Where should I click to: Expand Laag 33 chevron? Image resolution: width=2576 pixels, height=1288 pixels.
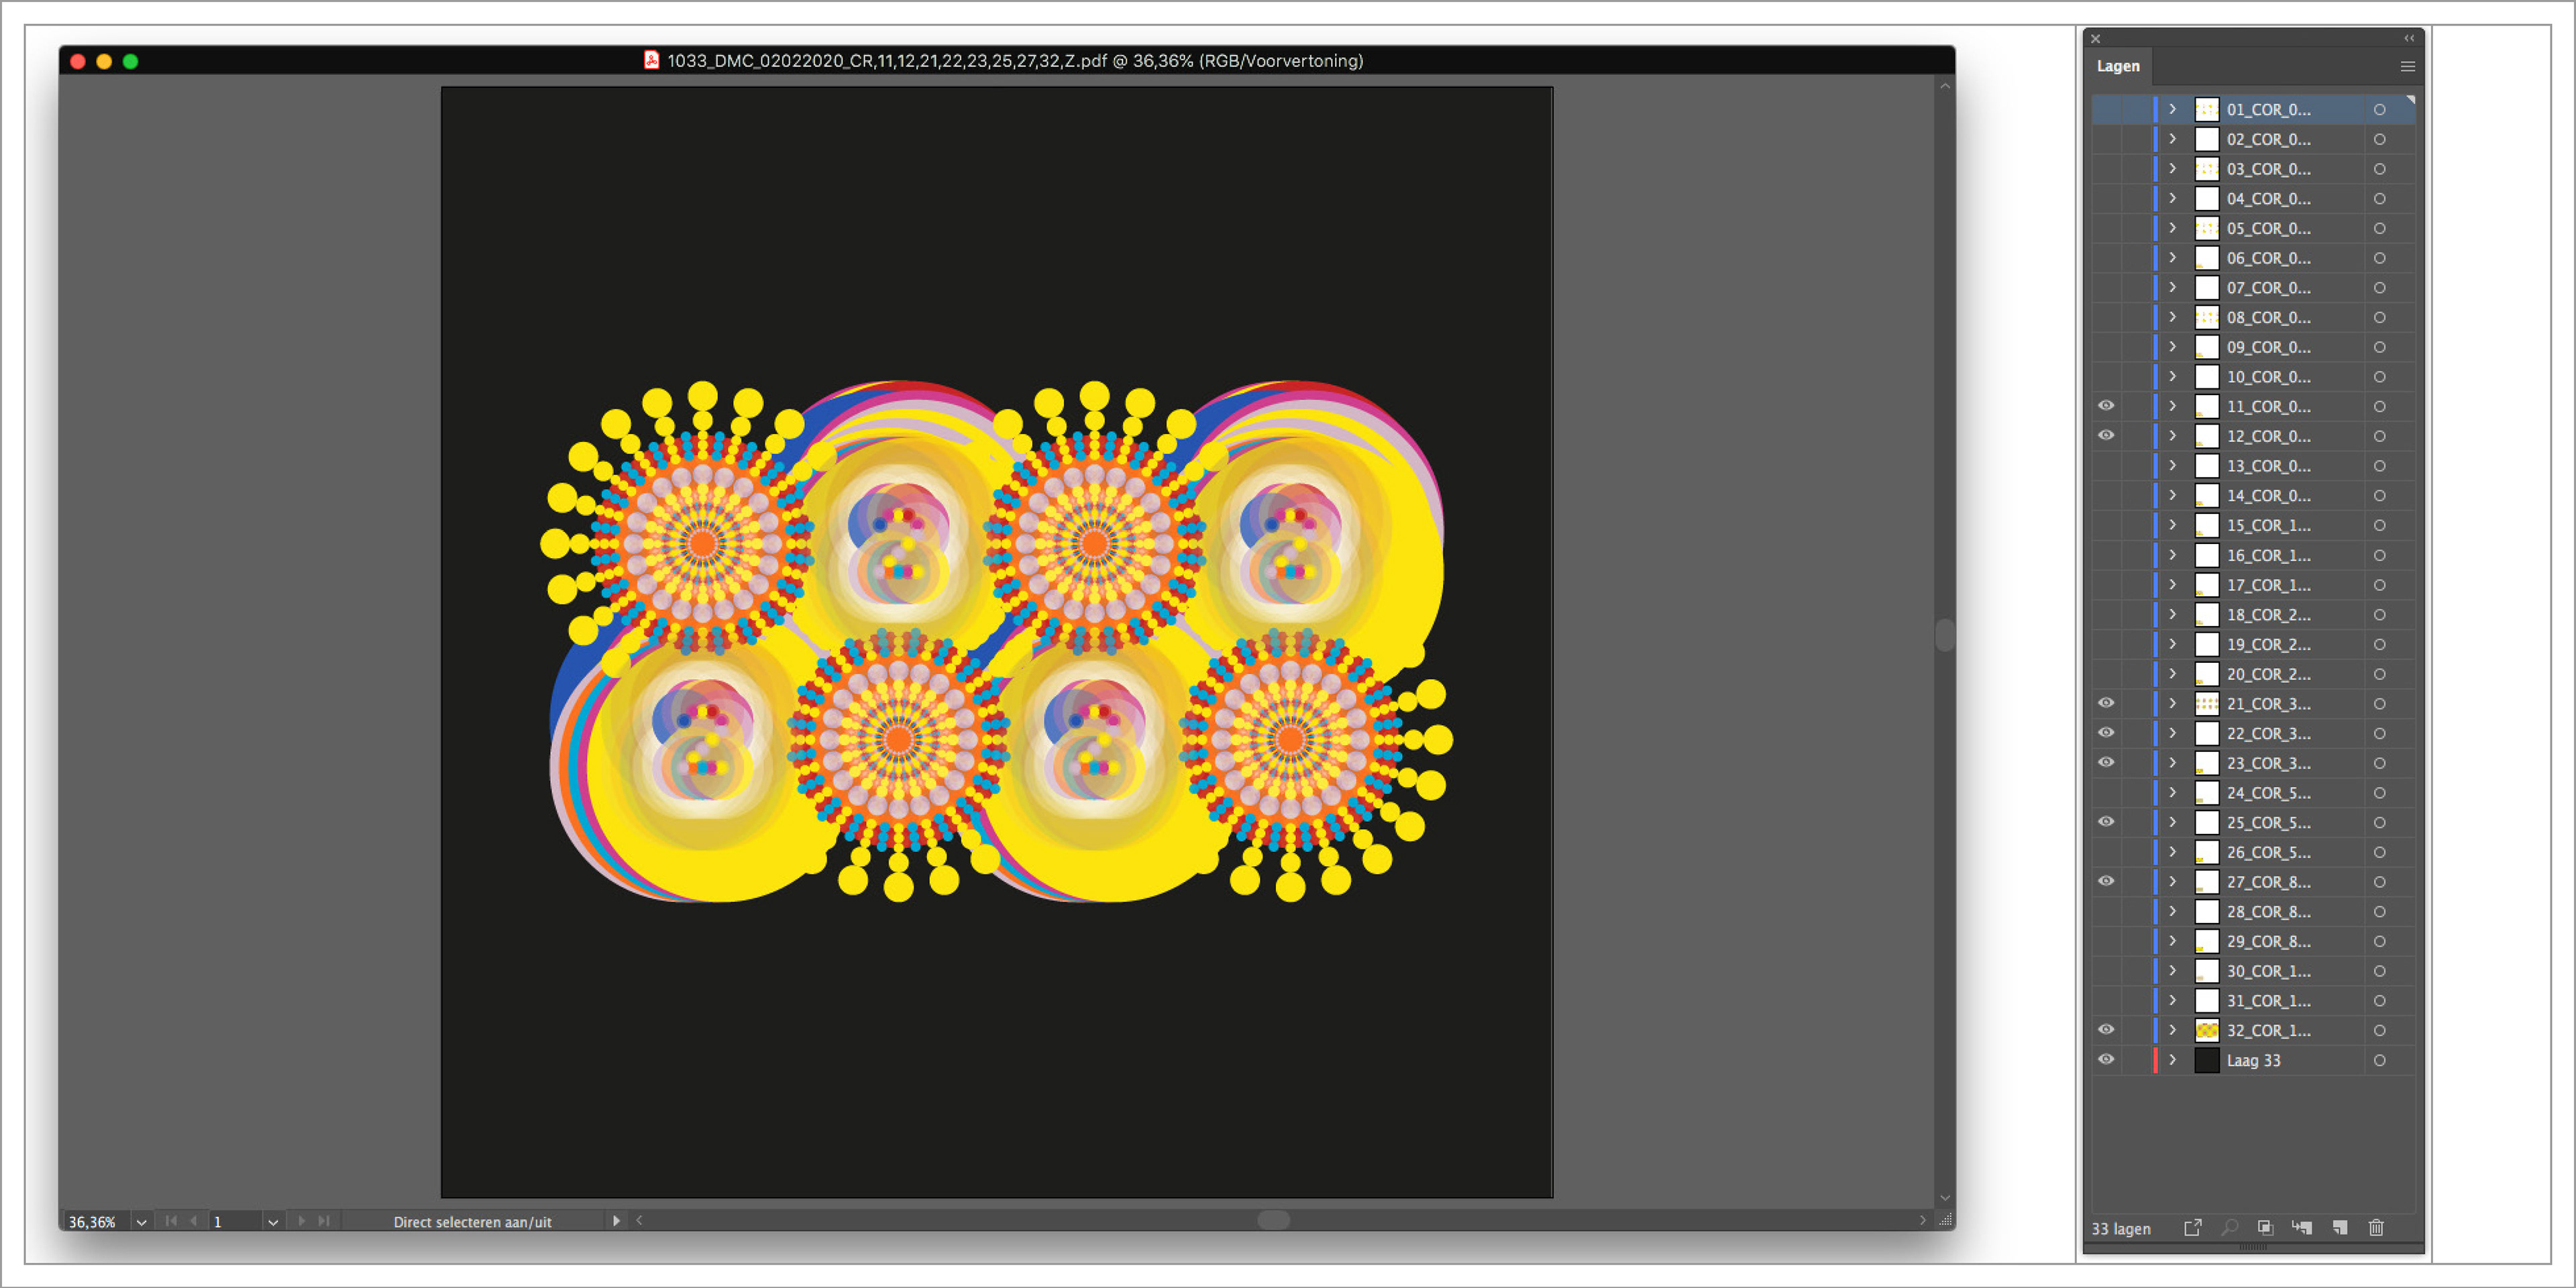pos(2172,1060)
